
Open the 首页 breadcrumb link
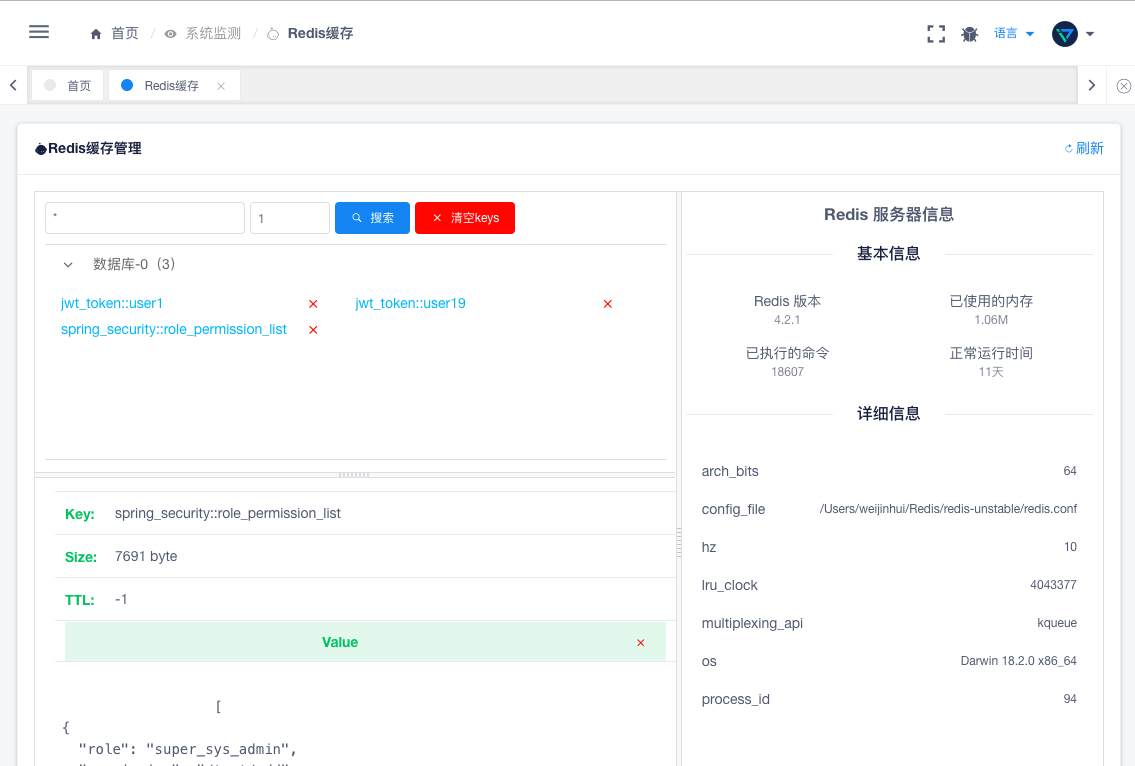coord(125,33)
